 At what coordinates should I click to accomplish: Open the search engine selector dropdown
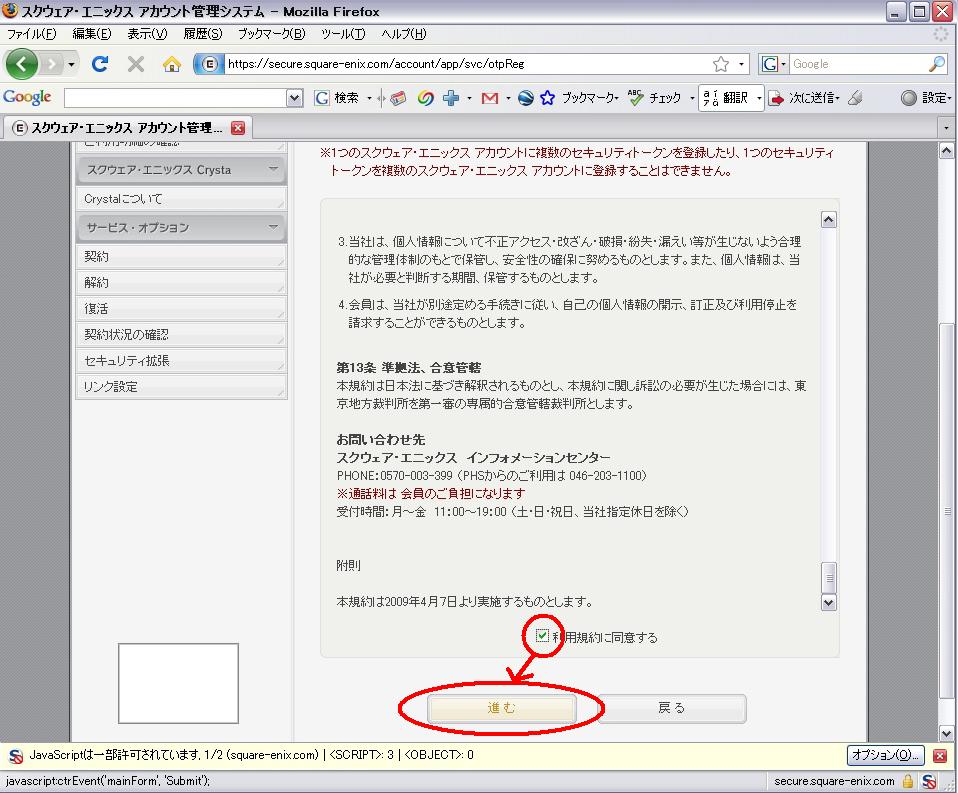[773, 64]
